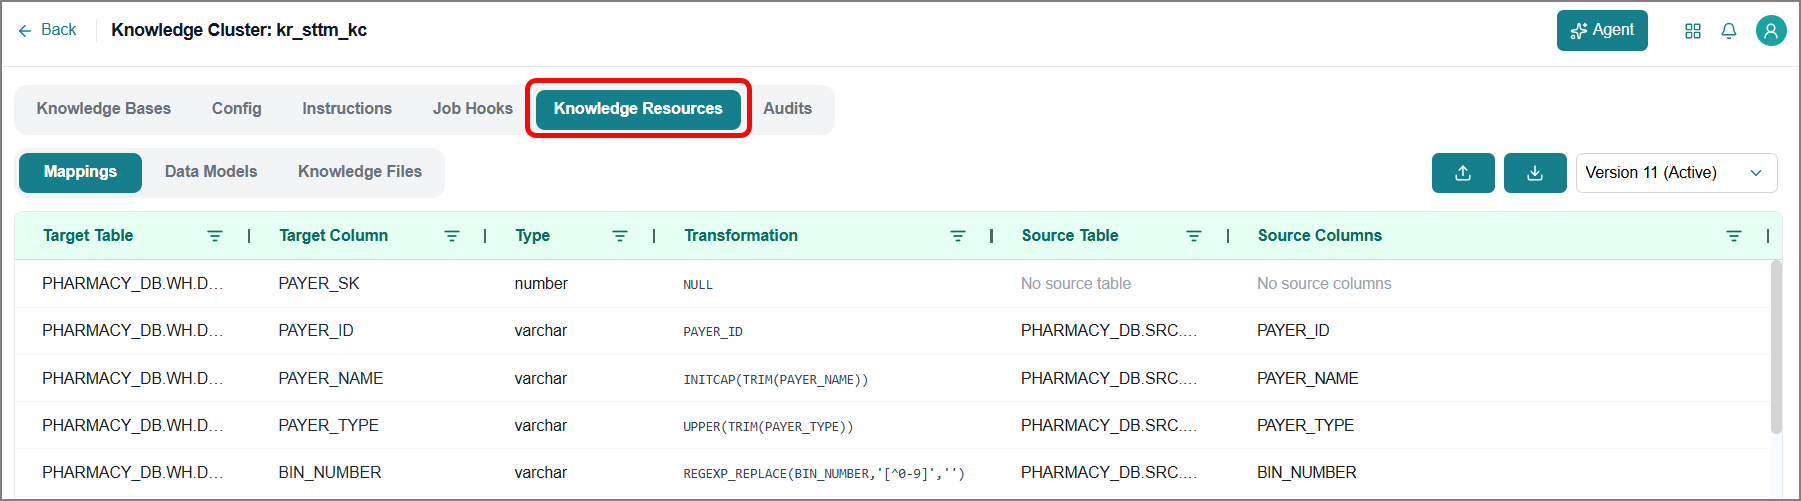Click the upload mappings icon button
This screenshot has height=501, width=1801.
[1463, 173]
